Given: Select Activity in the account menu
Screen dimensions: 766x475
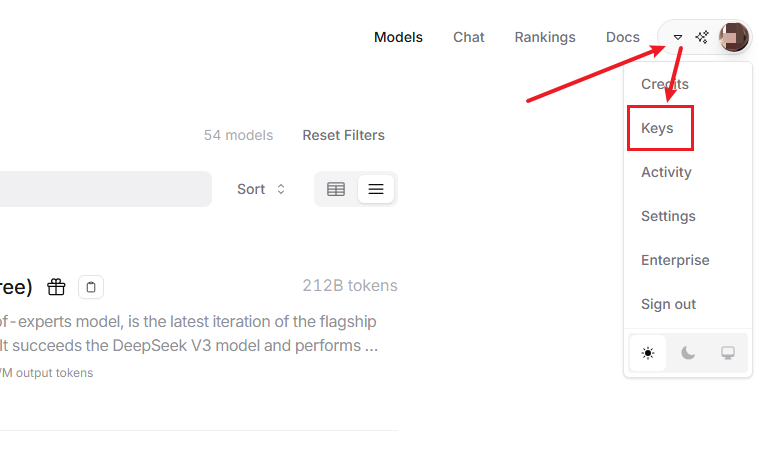Looking at the screenshot, I should pos(666,172).
